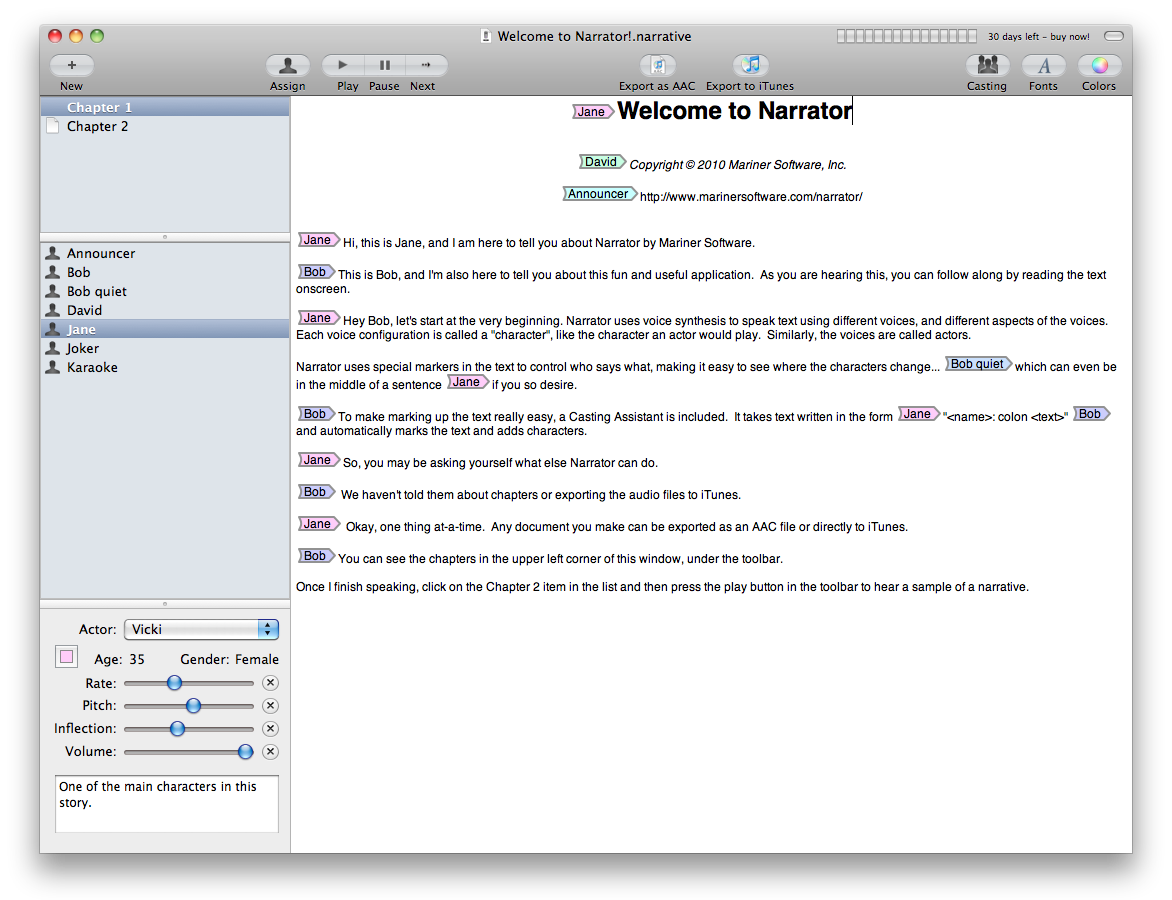
Task: Click the 'Once I finish speaking' paragraph
Action: coord(662,588)
